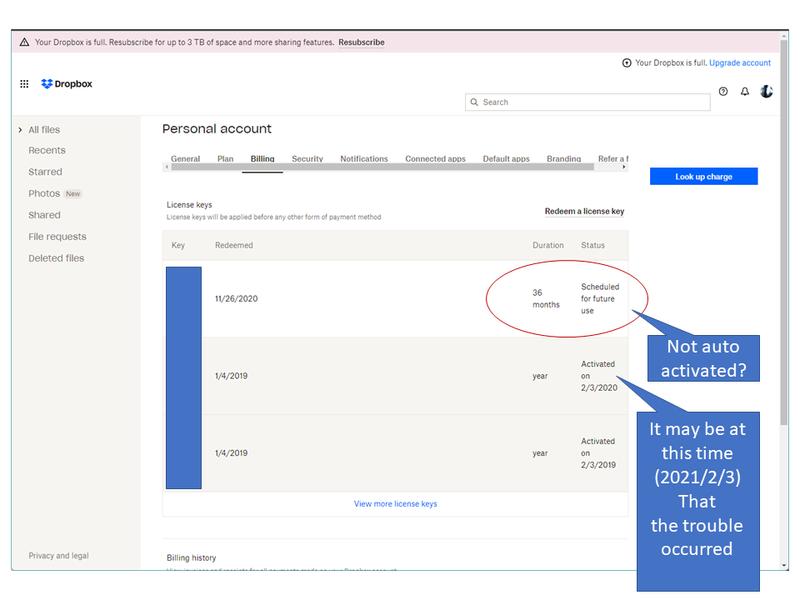Open the help question mark icon
The height and width of the screenshot is (600, 800).
click(723, 92)
